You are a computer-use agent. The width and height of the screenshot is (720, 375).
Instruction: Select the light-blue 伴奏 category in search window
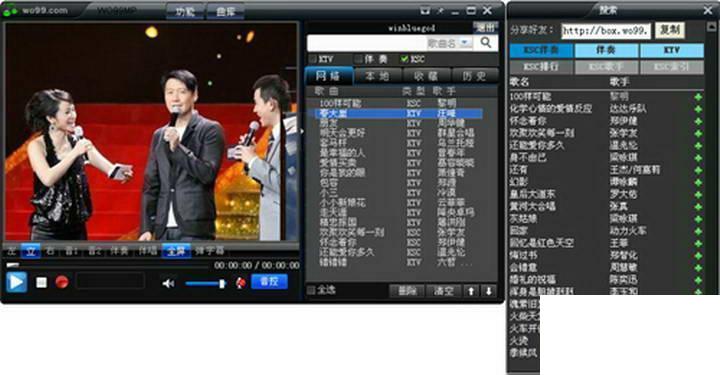[606, 50]
